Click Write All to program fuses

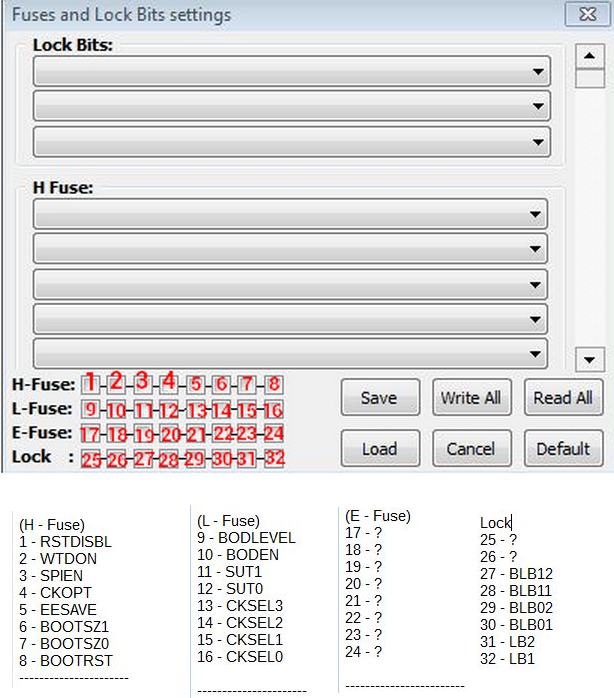click(x=472, y=398)
